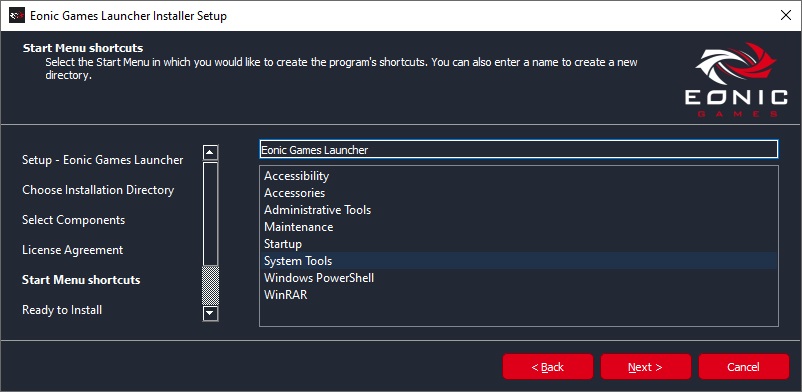The image size is (802, 392).
Task: Close the installer window
Action: click(x=786, y=15)
